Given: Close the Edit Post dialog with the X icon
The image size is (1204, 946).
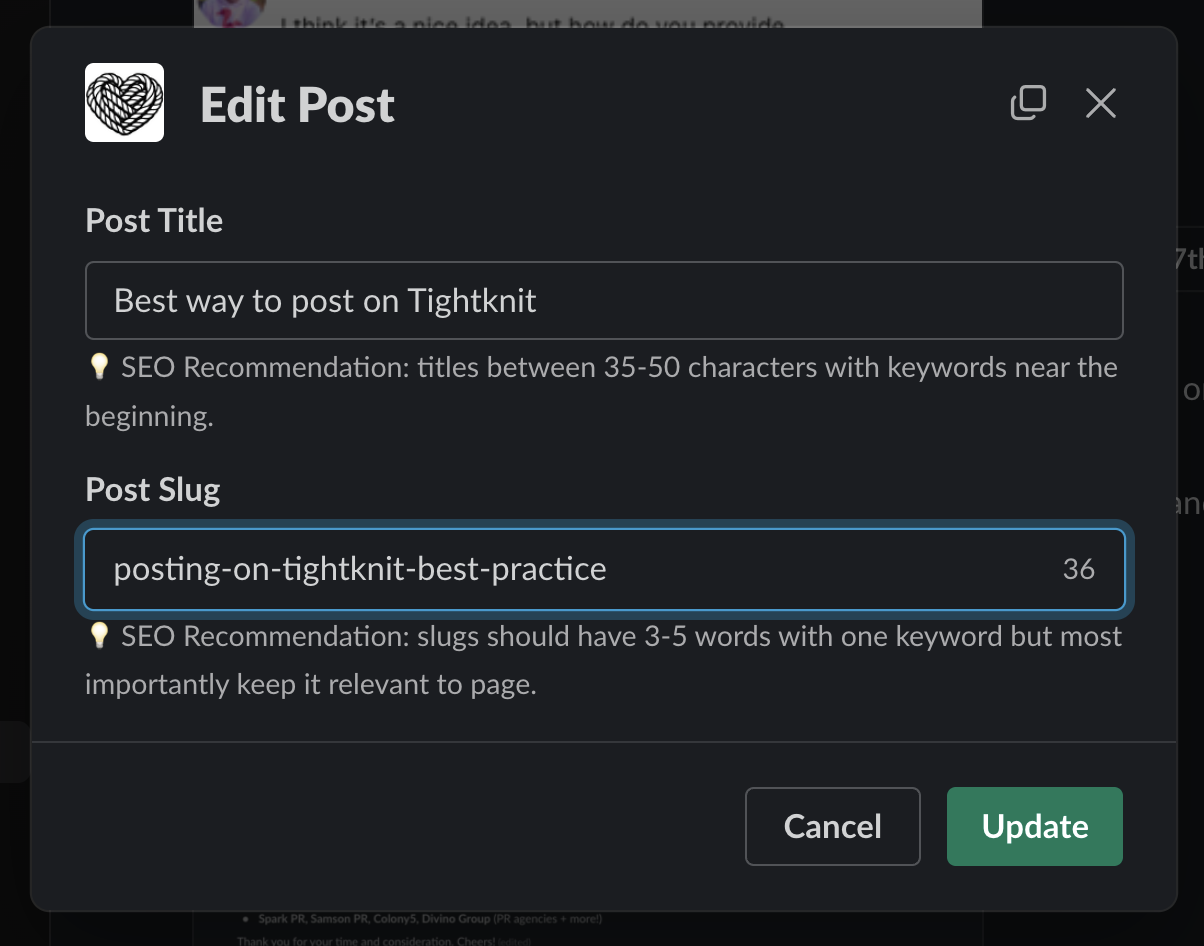Looking at the screenshot, I should 1100,103.
